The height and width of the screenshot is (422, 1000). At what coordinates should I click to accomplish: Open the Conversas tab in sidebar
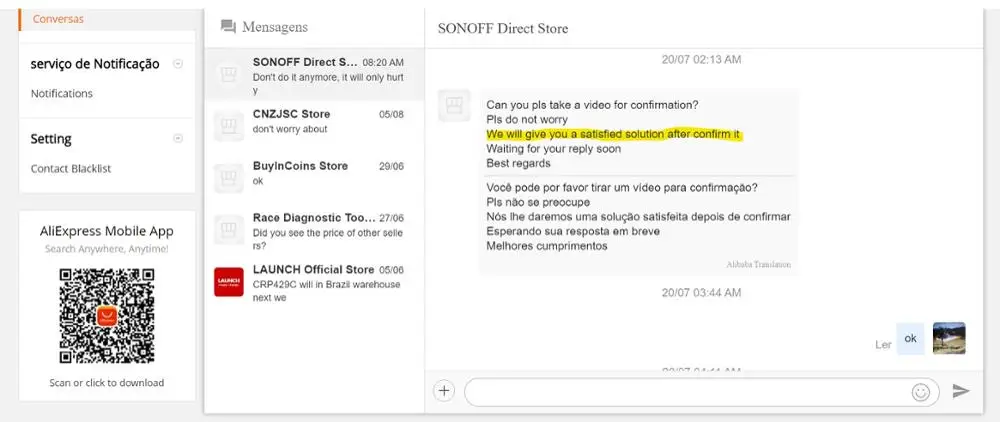(x=58, y=18)
